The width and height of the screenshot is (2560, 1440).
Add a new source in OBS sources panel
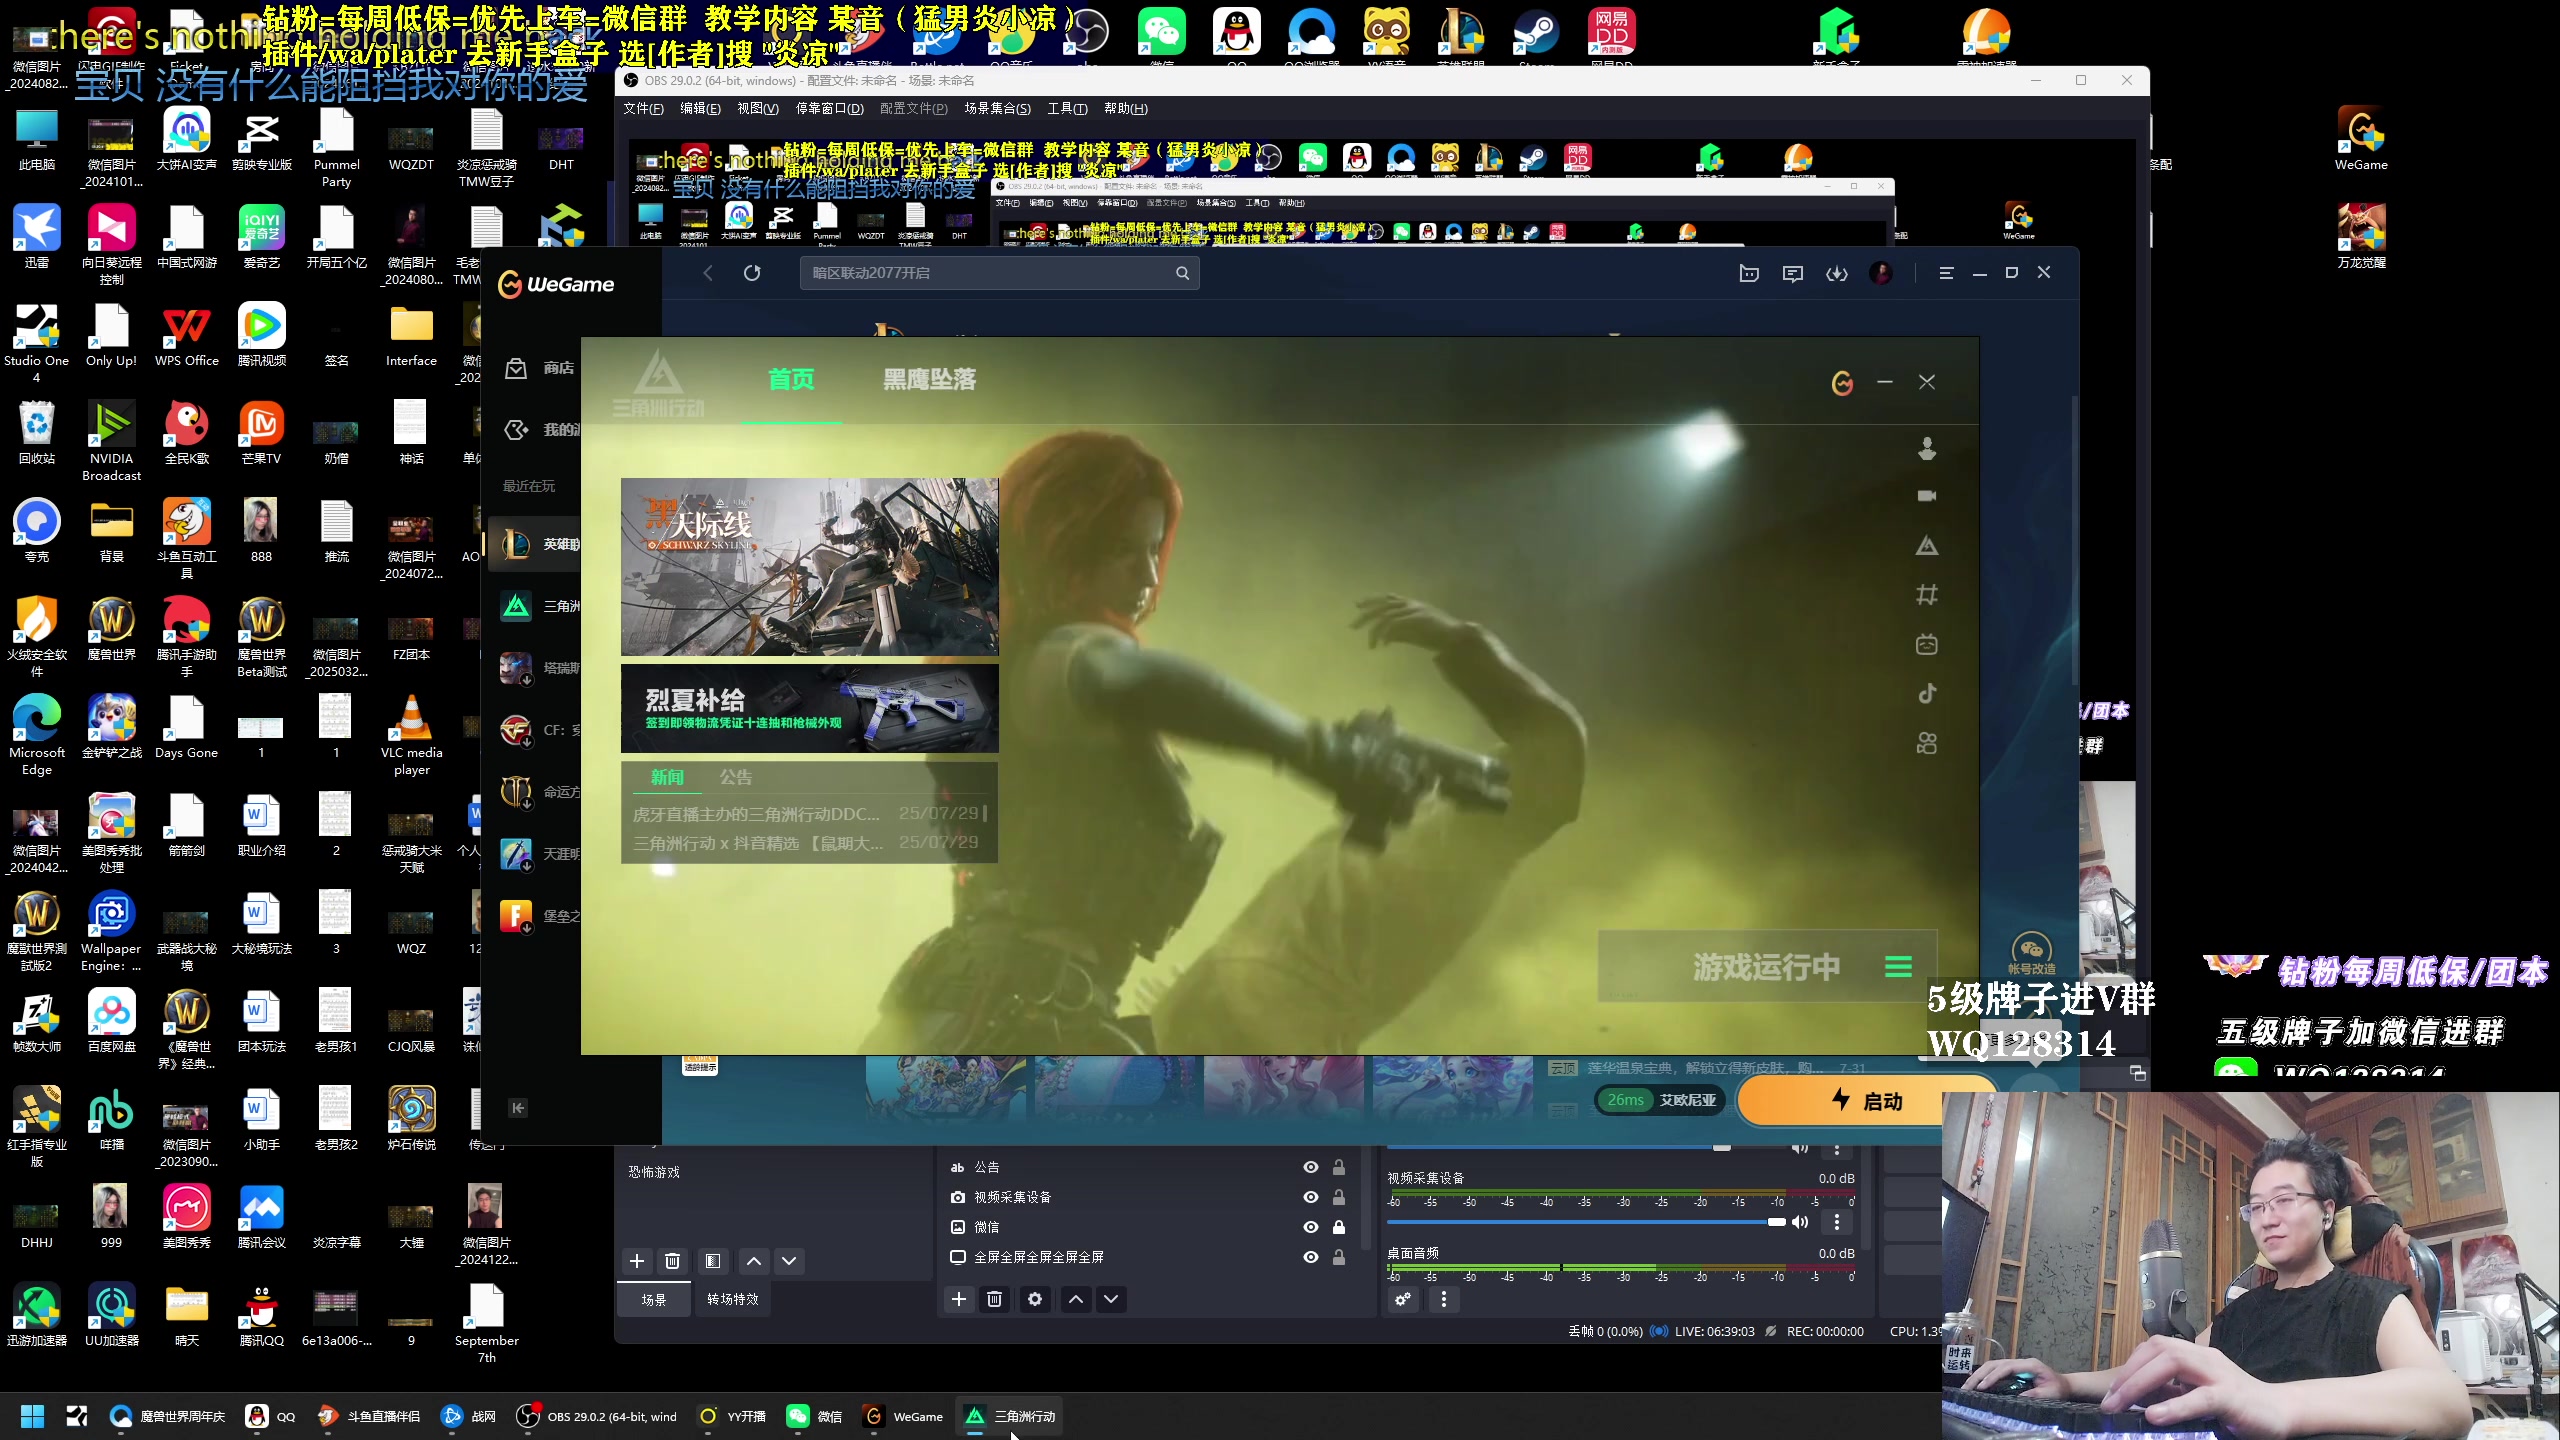(x=959, y=1299)
